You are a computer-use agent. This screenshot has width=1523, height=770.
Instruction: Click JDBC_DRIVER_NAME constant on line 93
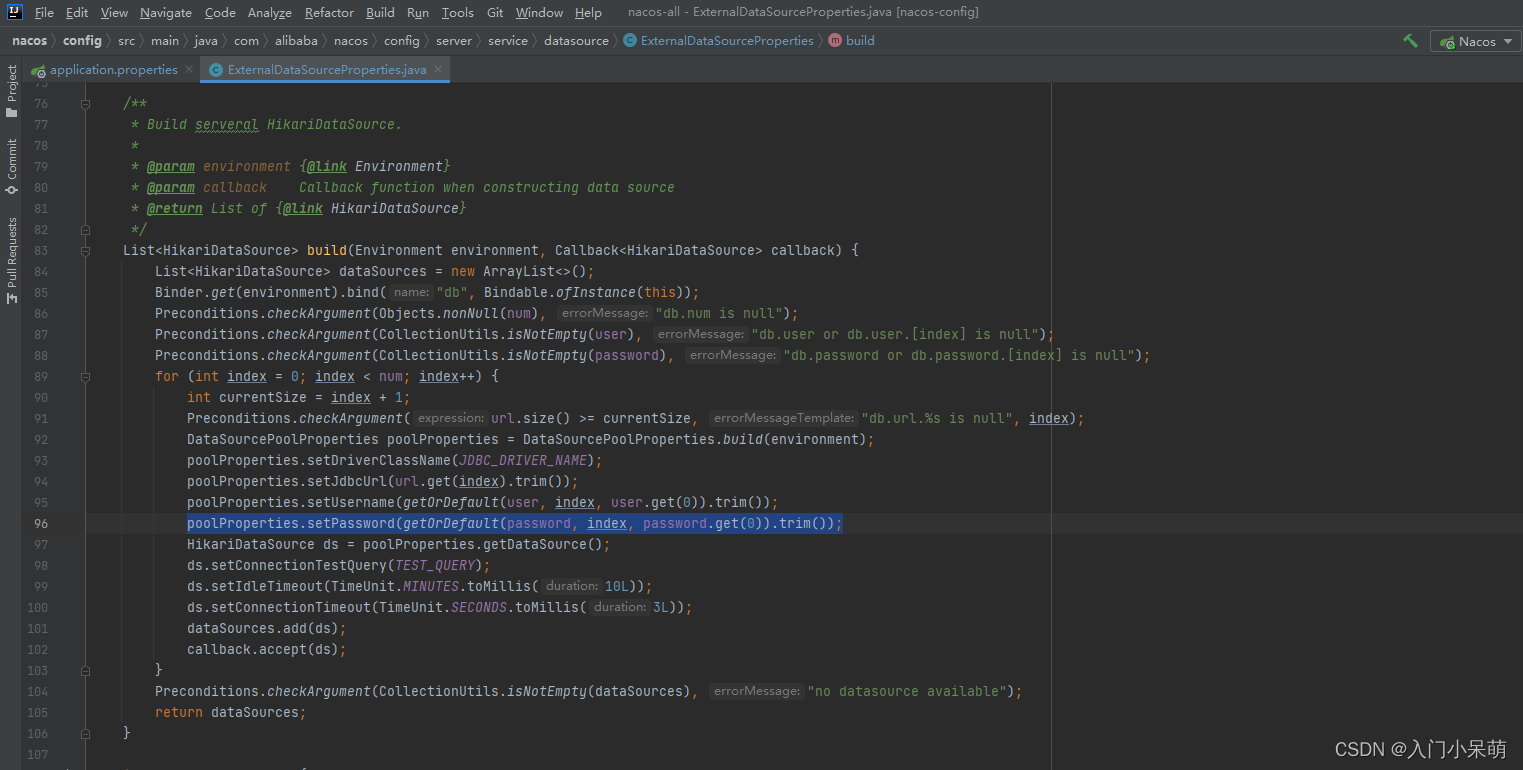point(523,460)
